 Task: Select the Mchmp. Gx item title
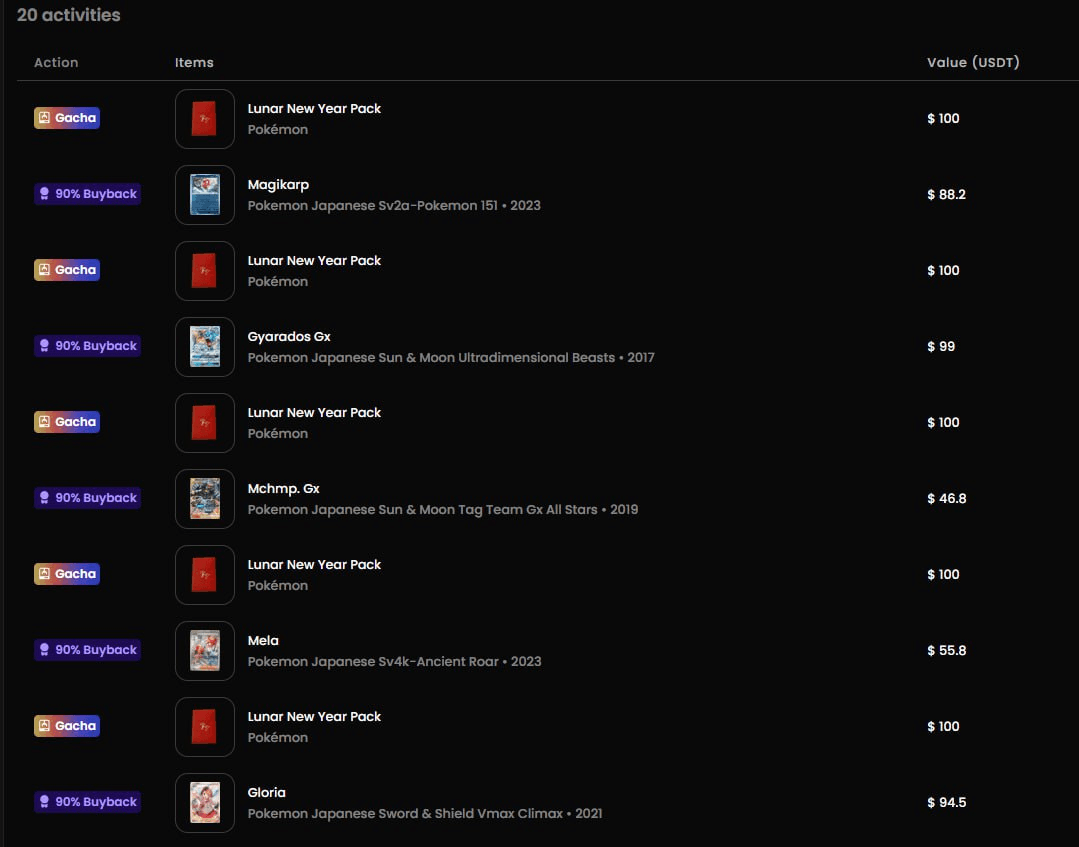(284, 489)
